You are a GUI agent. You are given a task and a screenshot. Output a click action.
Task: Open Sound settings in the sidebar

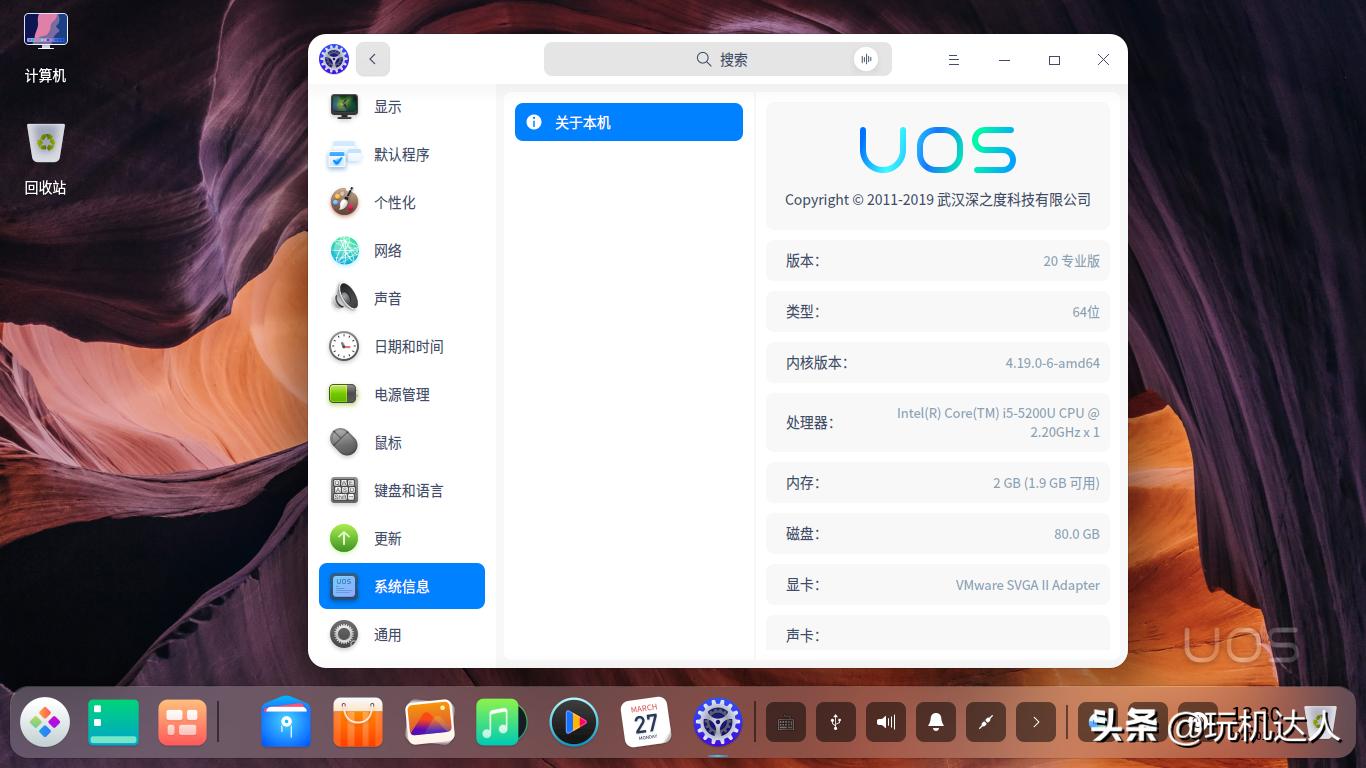pyautogui.click(x=388, y=298)
